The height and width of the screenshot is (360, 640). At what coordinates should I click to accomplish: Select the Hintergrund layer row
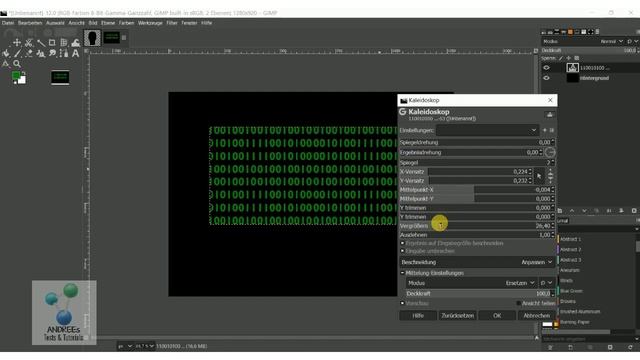point(590,78)
